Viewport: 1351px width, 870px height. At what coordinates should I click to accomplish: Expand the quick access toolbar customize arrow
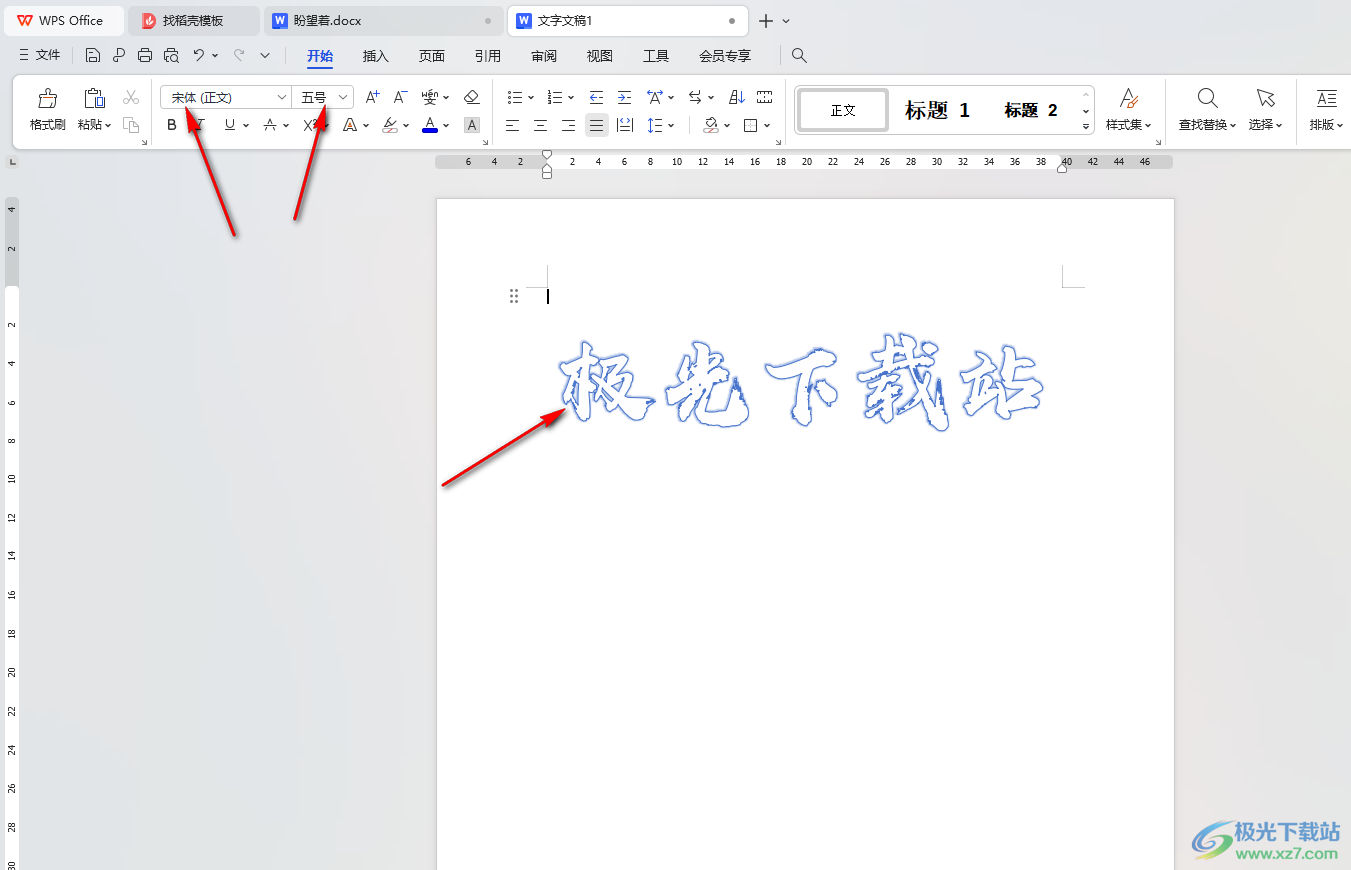tap(265, 55)
